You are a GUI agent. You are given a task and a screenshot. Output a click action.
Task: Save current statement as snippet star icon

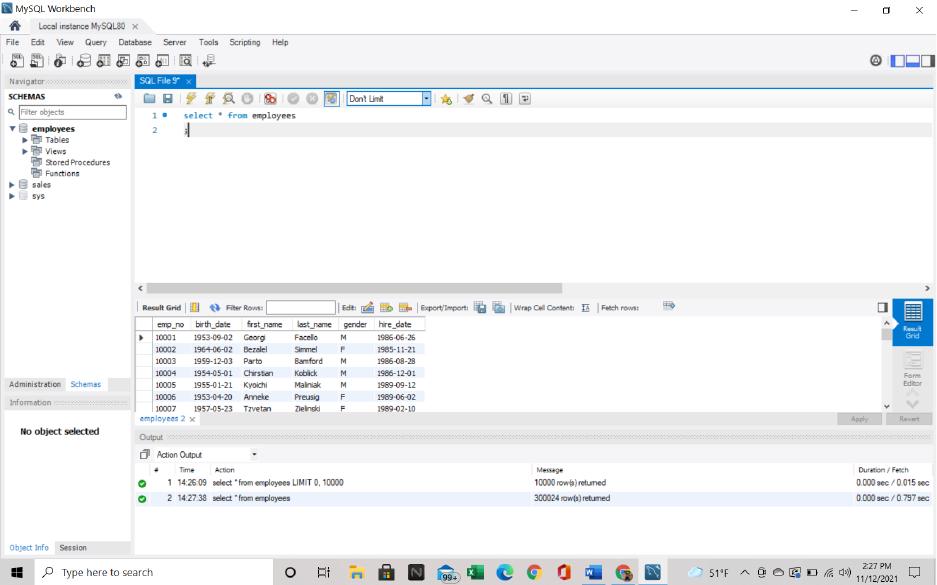[x=446, y=99]
